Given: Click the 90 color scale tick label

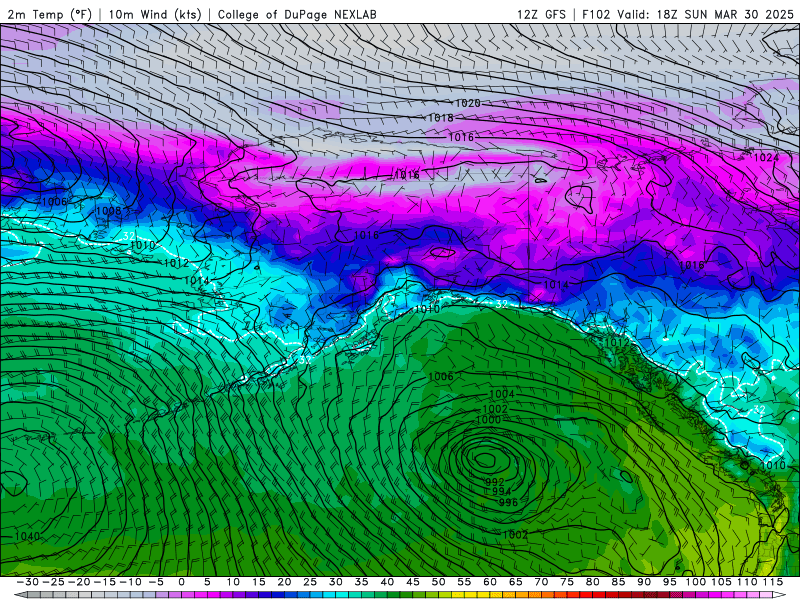Looking at the screenshot, I should coord(644,582).
